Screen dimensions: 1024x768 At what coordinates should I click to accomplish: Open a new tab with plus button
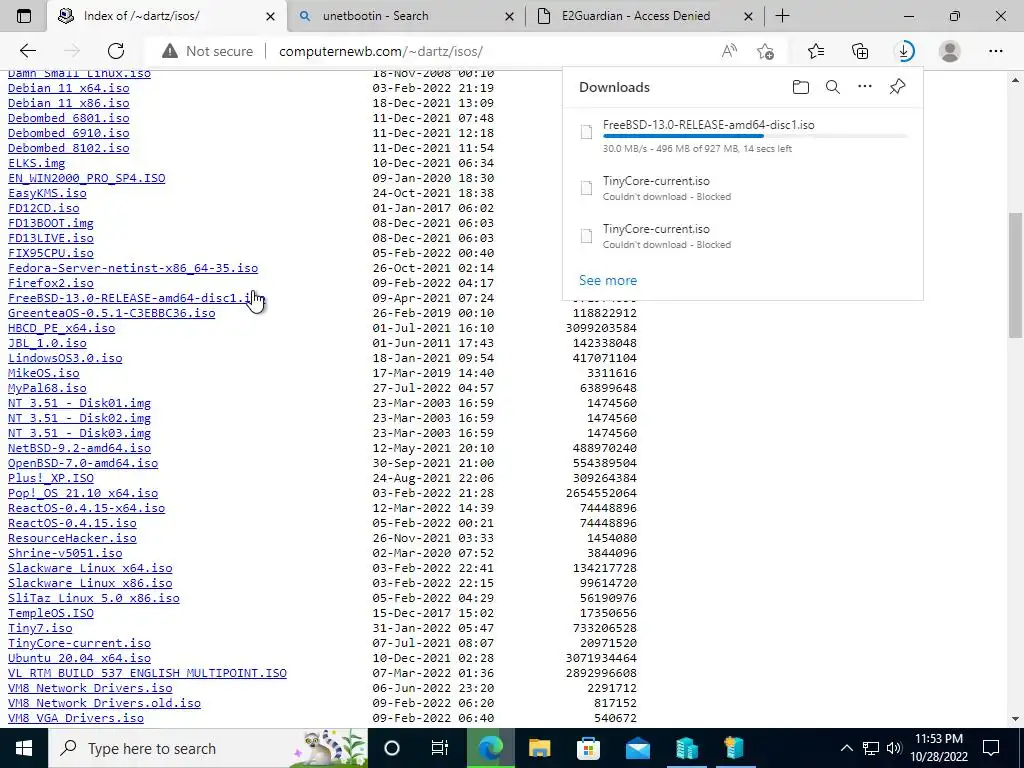point(782,16)
